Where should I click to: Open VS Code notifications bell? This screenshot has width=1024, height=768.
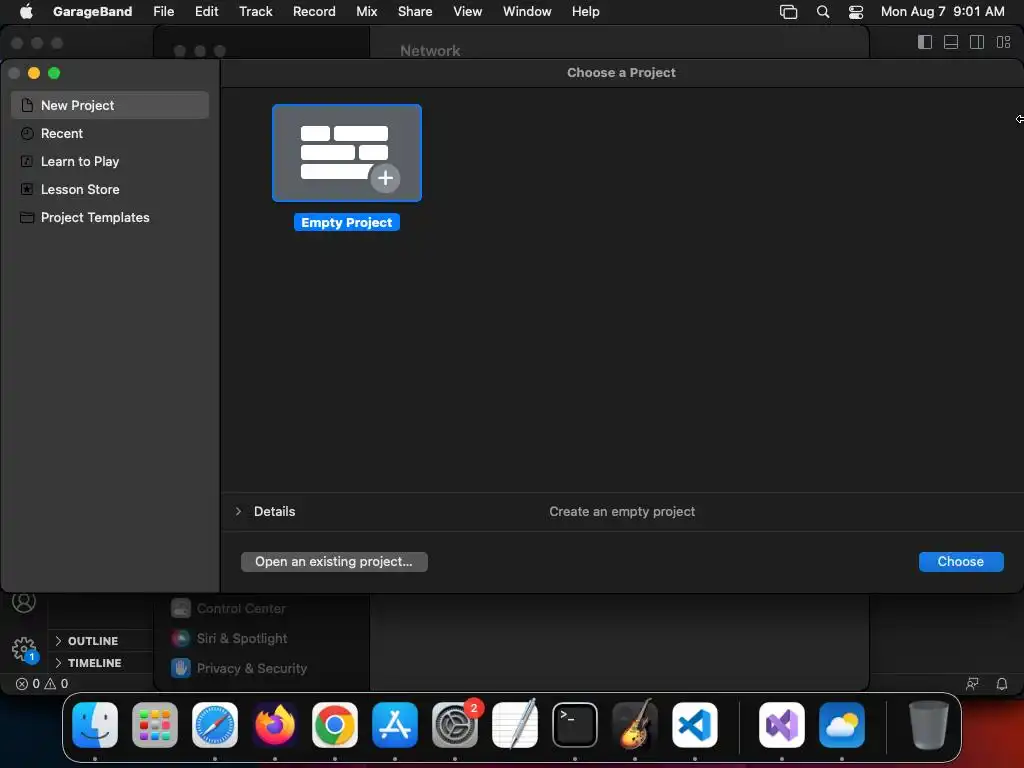point(1002,684)
